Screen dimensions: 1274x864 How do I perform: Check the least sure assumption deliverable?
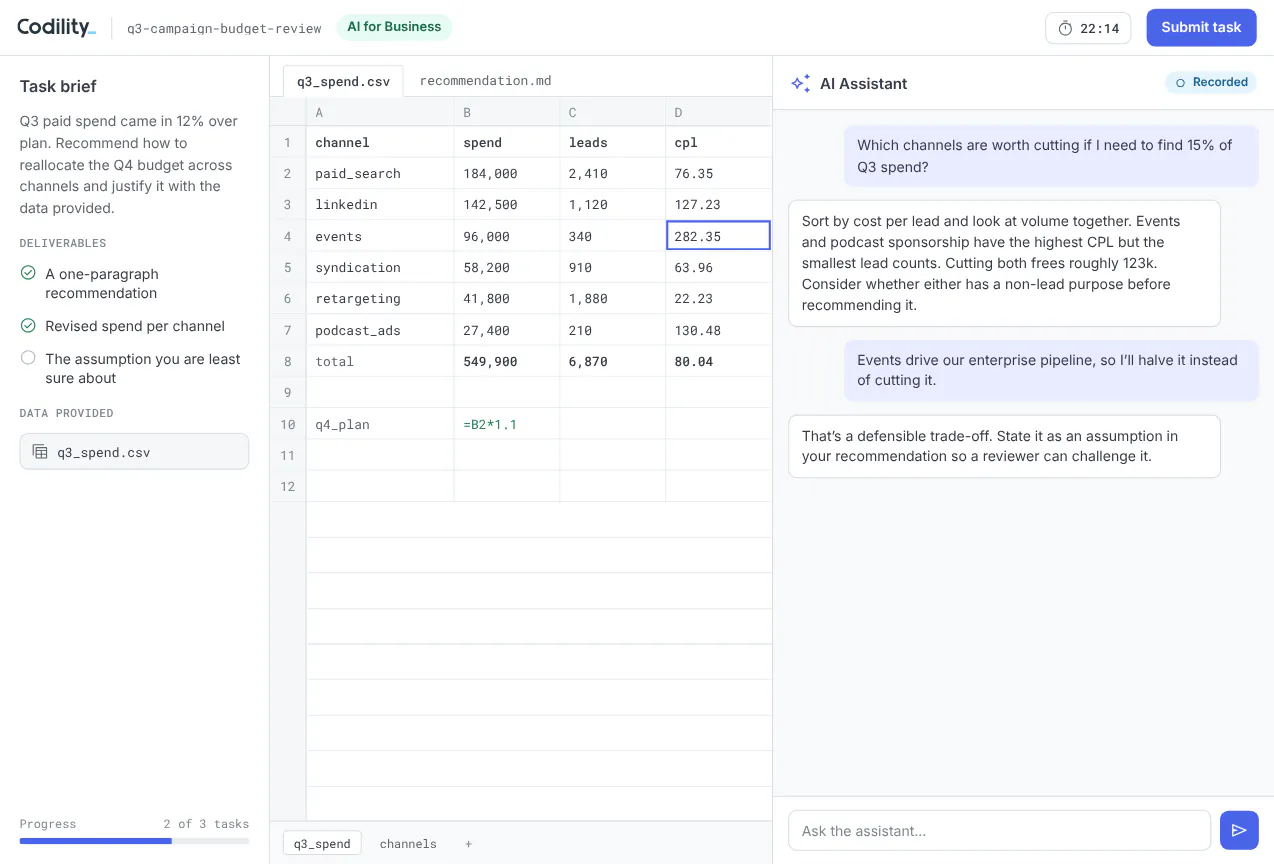click(x=28, y=358)
